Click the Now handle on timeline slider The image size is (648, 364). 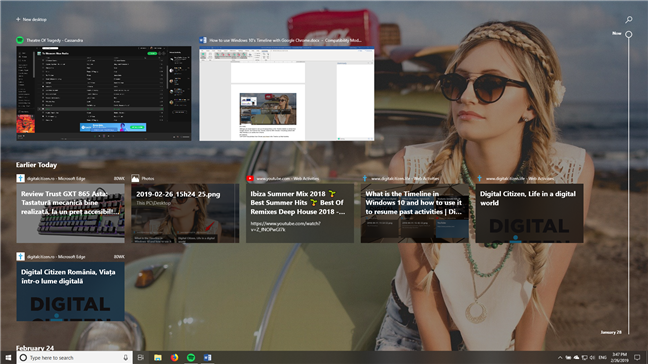click(x=629, y=34)
